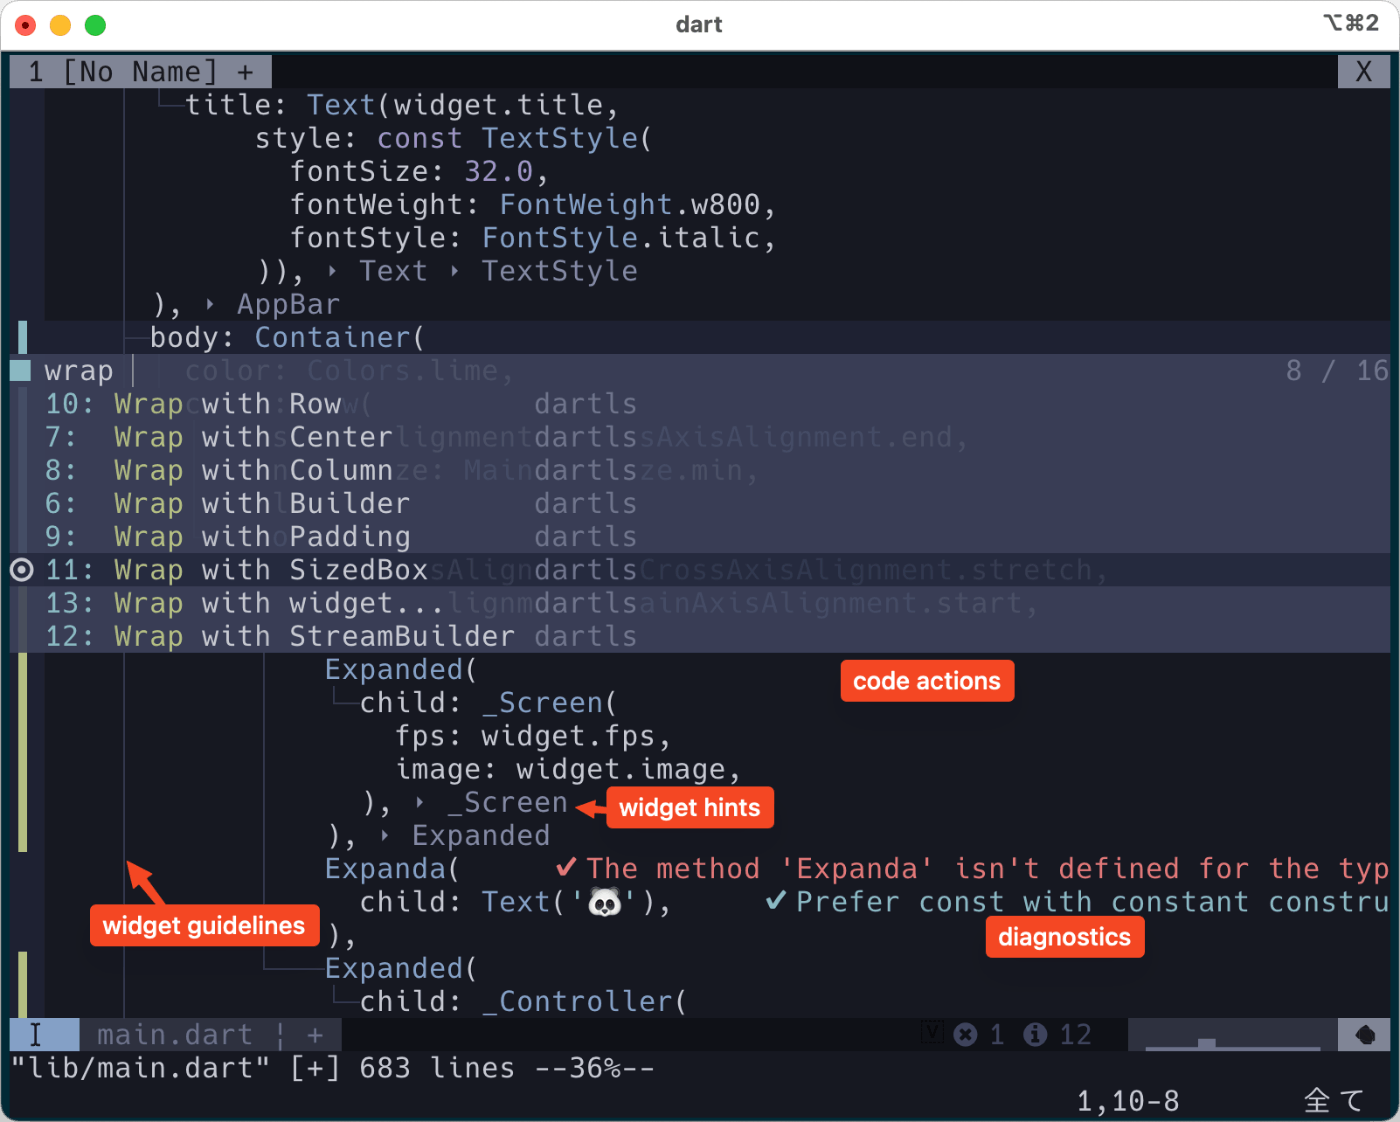
Task: Click the "lib/main.dart" message text
Action: (140, 1068)
